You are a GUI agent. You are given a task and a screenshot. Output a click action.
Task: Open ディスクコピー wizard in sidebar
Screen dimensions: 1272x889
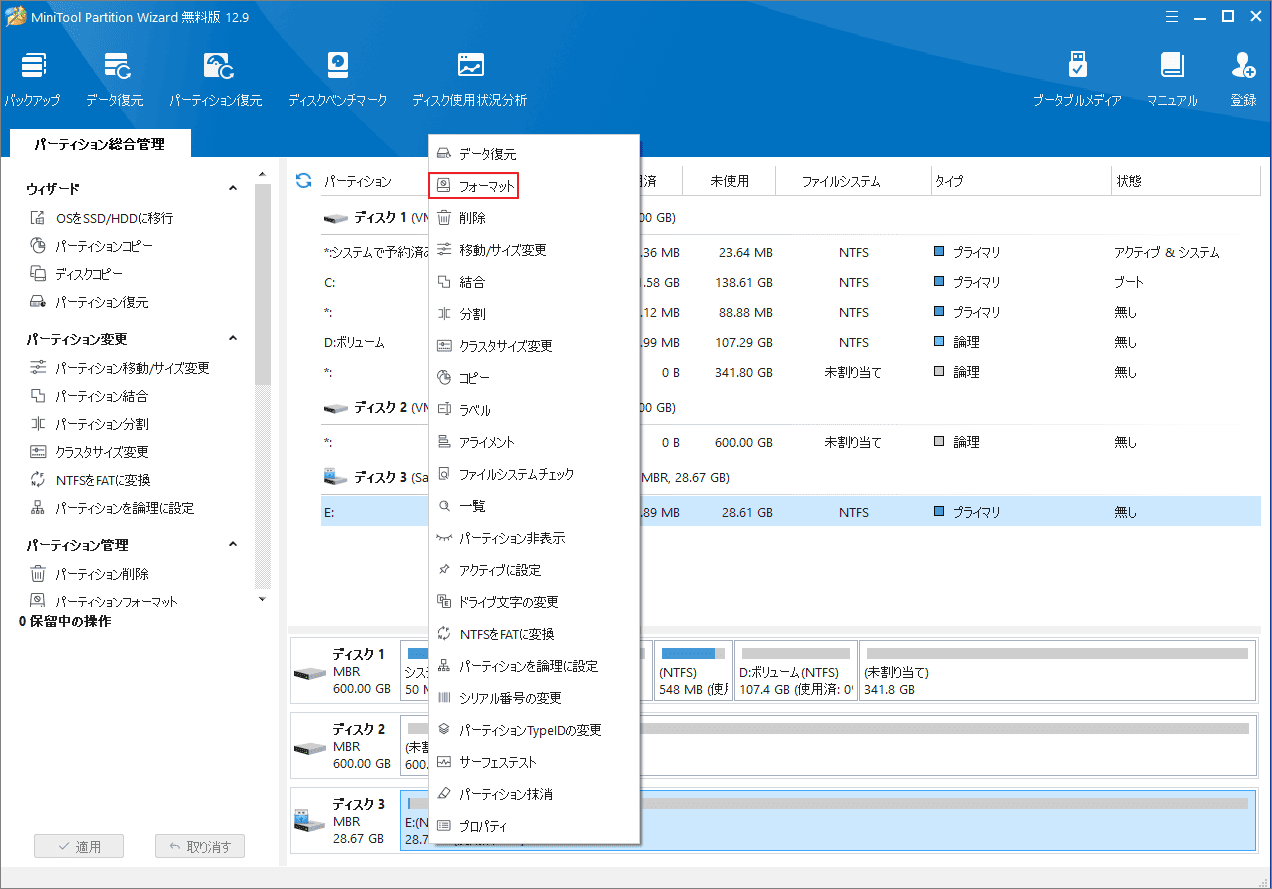77,274
